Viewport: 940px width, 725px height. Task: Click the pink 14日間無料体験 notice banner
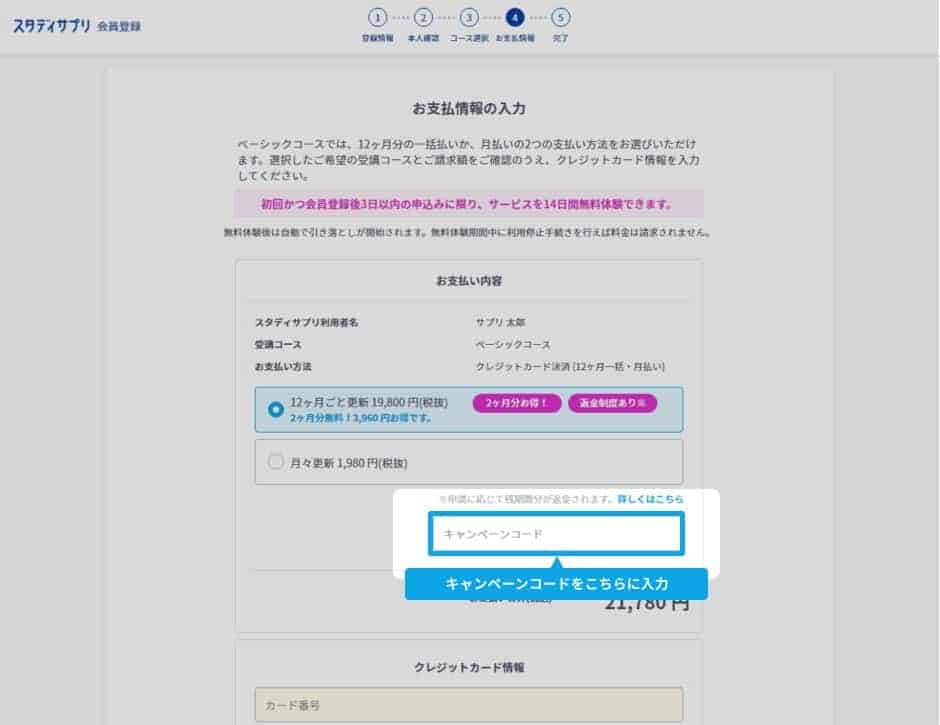coord(468,205)
